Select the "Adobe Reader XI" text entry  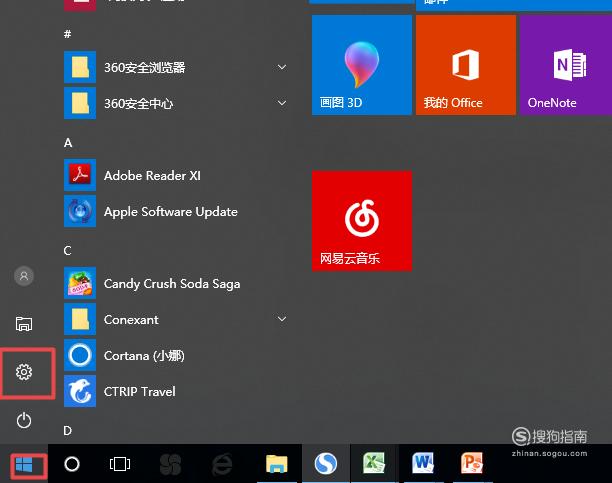152,176
